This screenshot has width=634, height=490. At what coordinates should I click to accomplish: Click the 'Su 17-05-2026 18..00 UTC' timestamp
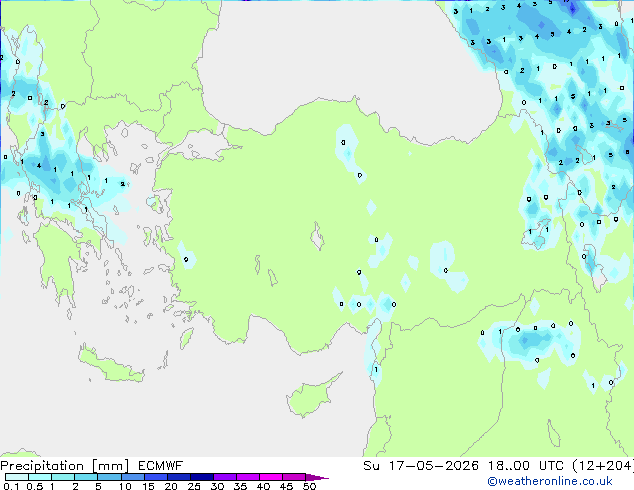pyautogui.click(x=463, y=466)
